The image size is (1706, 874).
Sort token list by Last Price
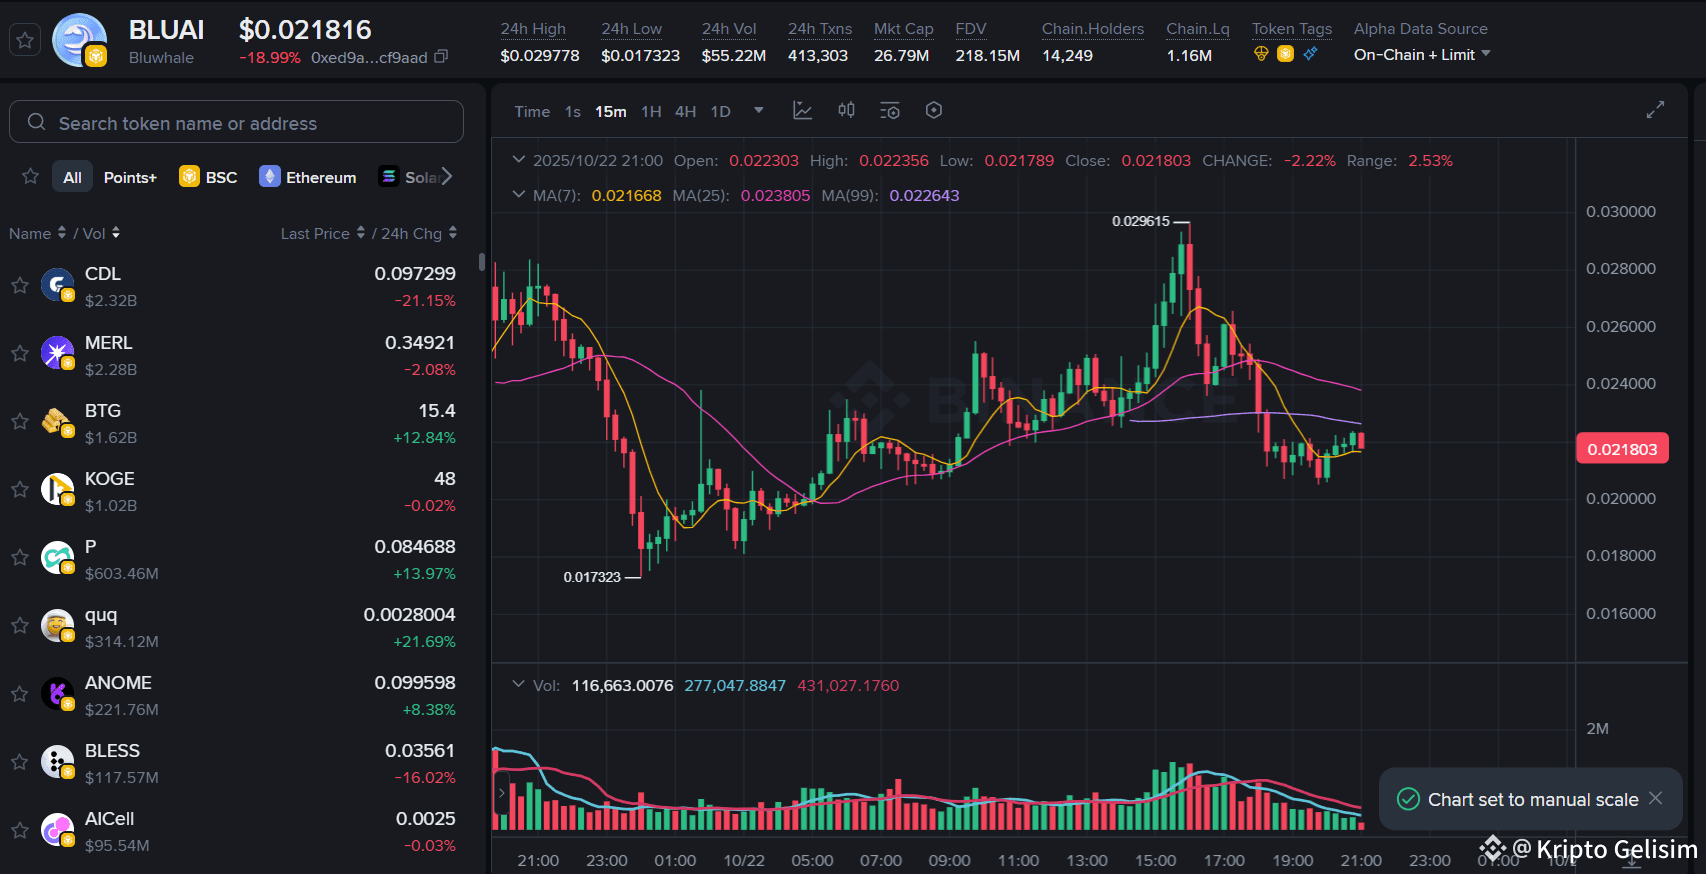click(322, 233)
